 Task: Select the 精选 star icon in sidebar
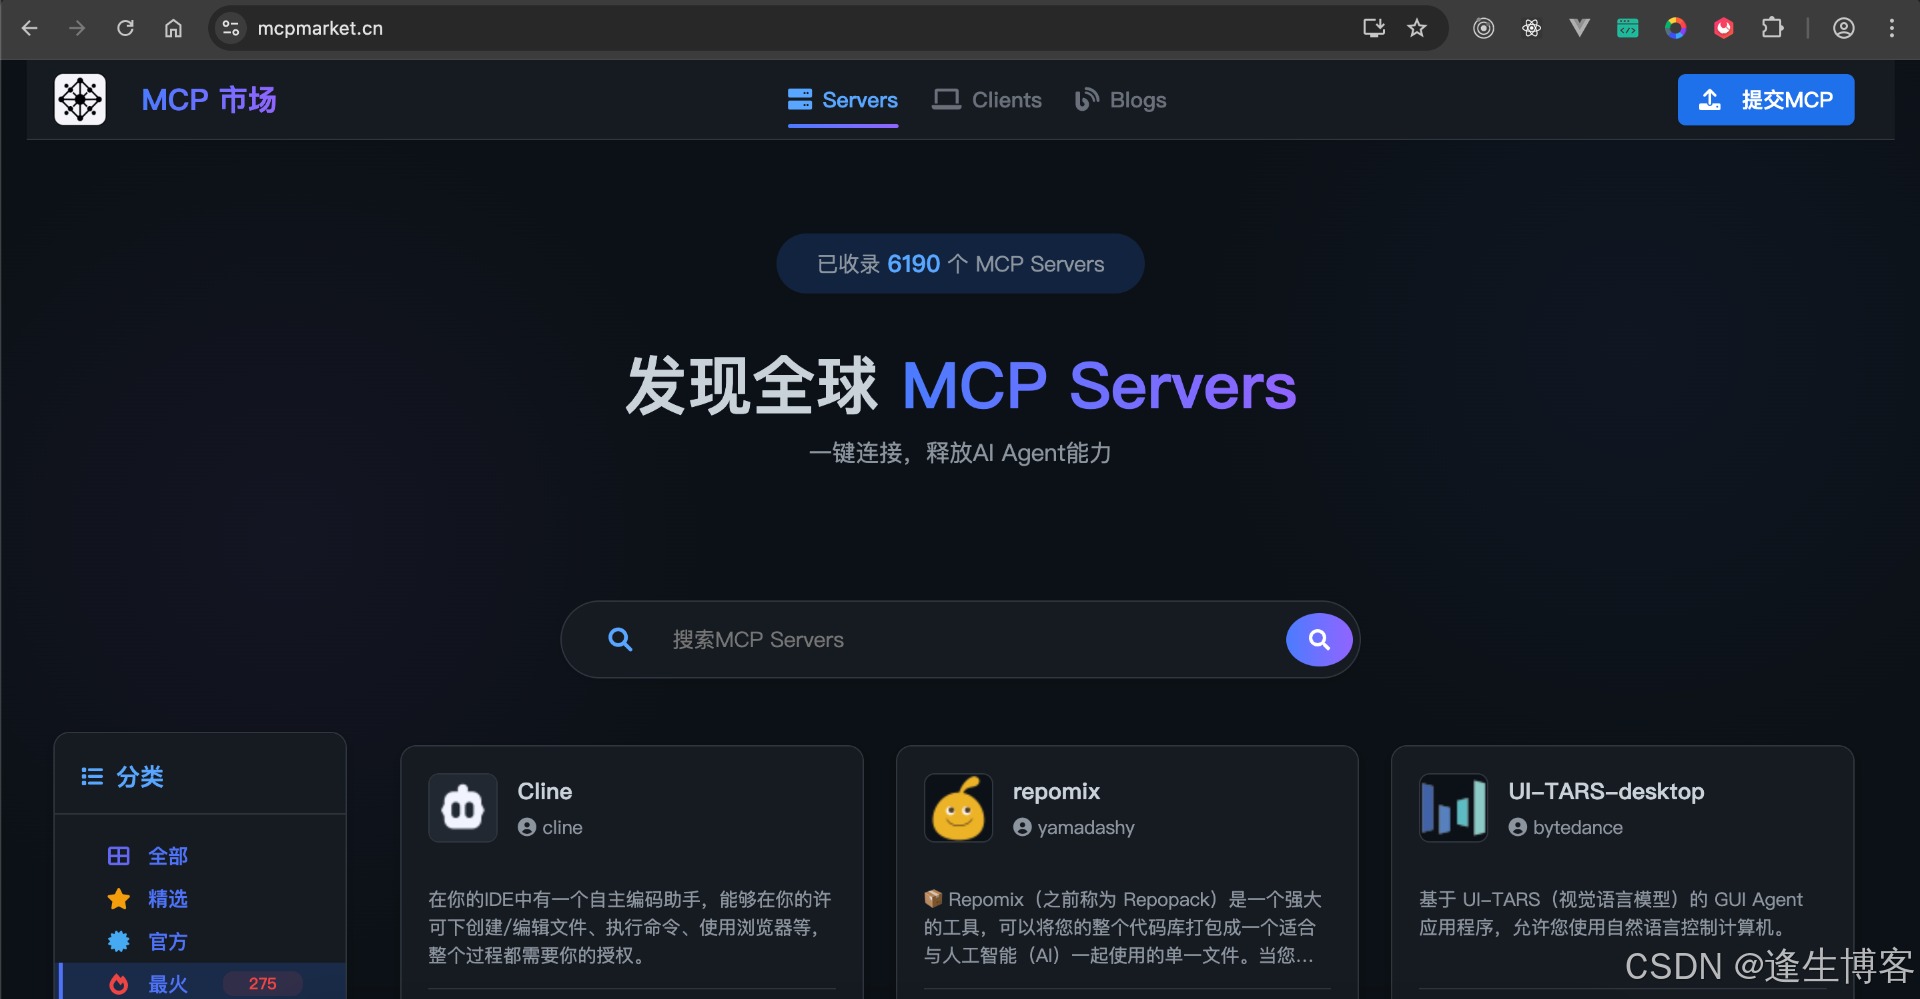click(118, 899)
